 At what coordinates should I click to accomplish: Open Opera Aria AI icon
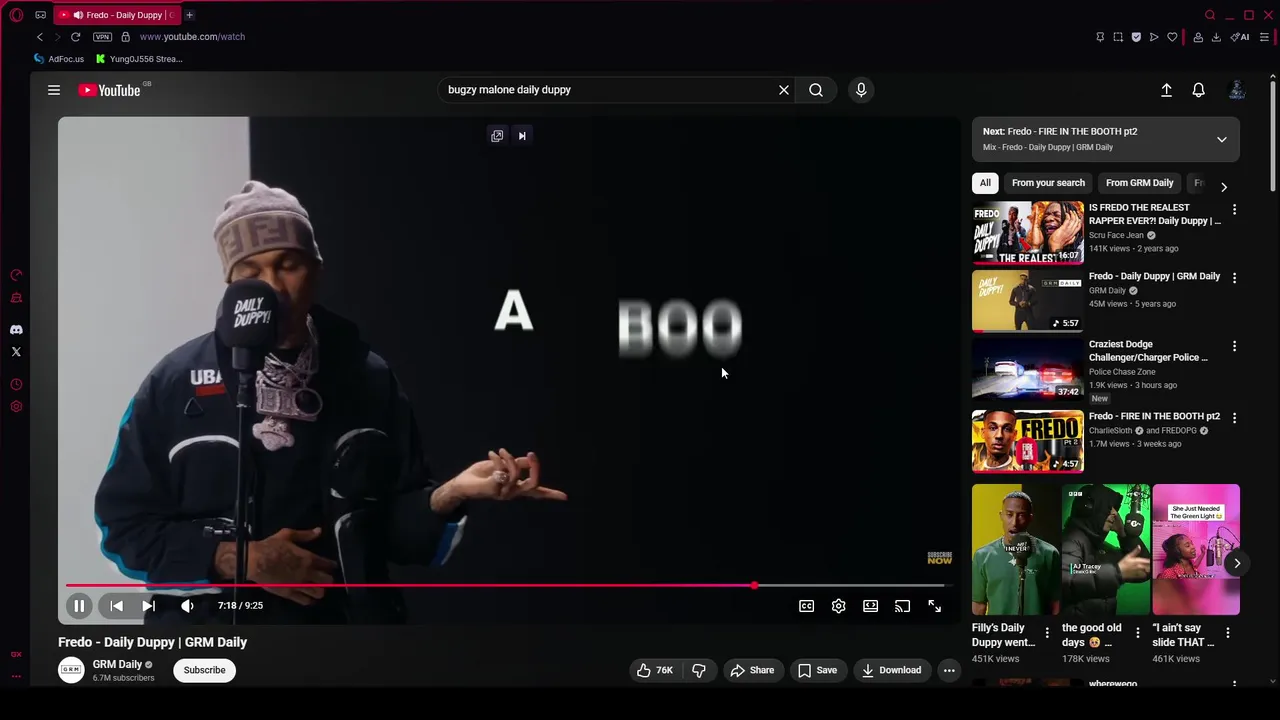pyautogui.click(x=1240, y=37)
